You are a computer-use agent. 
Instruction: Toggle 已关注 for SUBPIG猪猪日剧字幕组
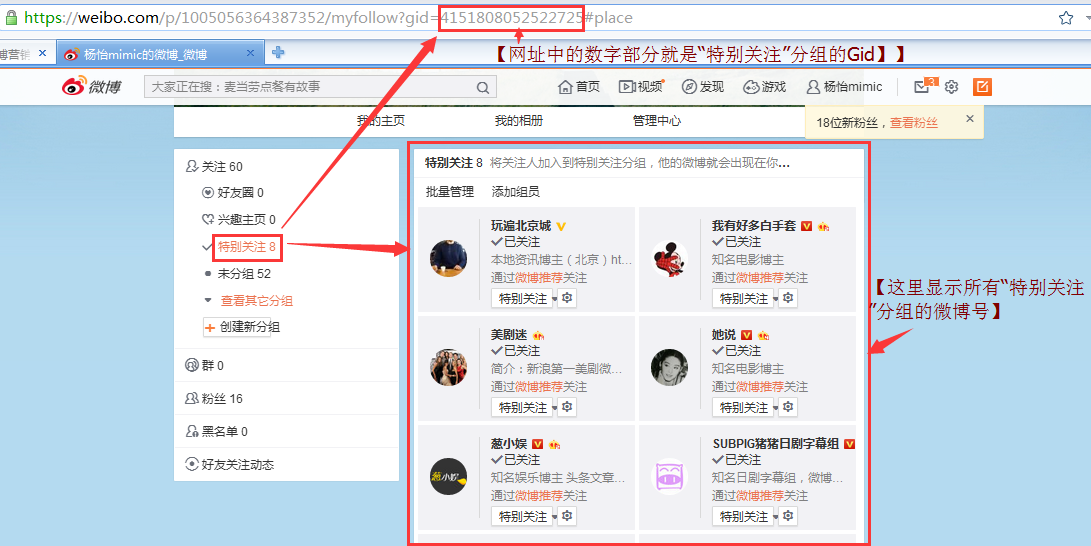point(736,460)
